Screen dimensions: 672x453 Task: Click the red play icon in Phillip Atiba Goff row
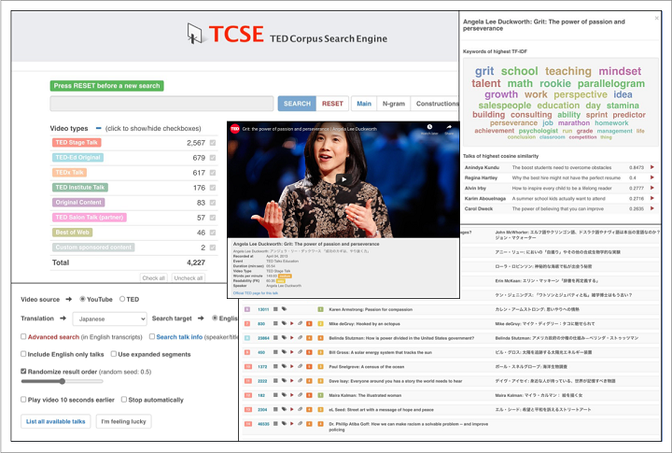pyautogui.click(x=292, y=423)
